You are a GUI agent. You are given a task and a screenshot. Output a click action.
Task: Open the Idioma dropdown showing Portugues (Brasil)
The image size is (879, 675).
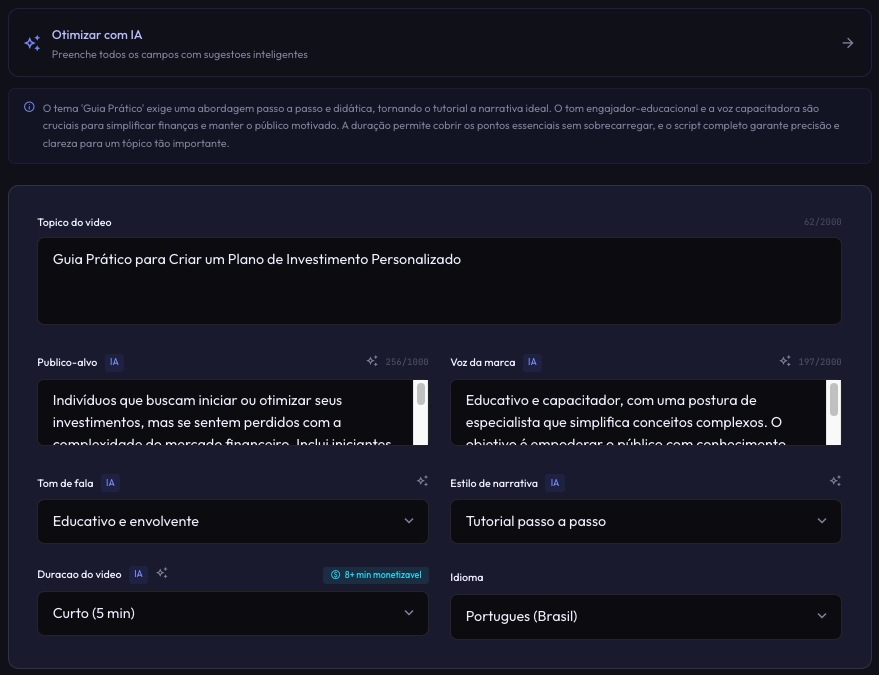pos(646,617)
